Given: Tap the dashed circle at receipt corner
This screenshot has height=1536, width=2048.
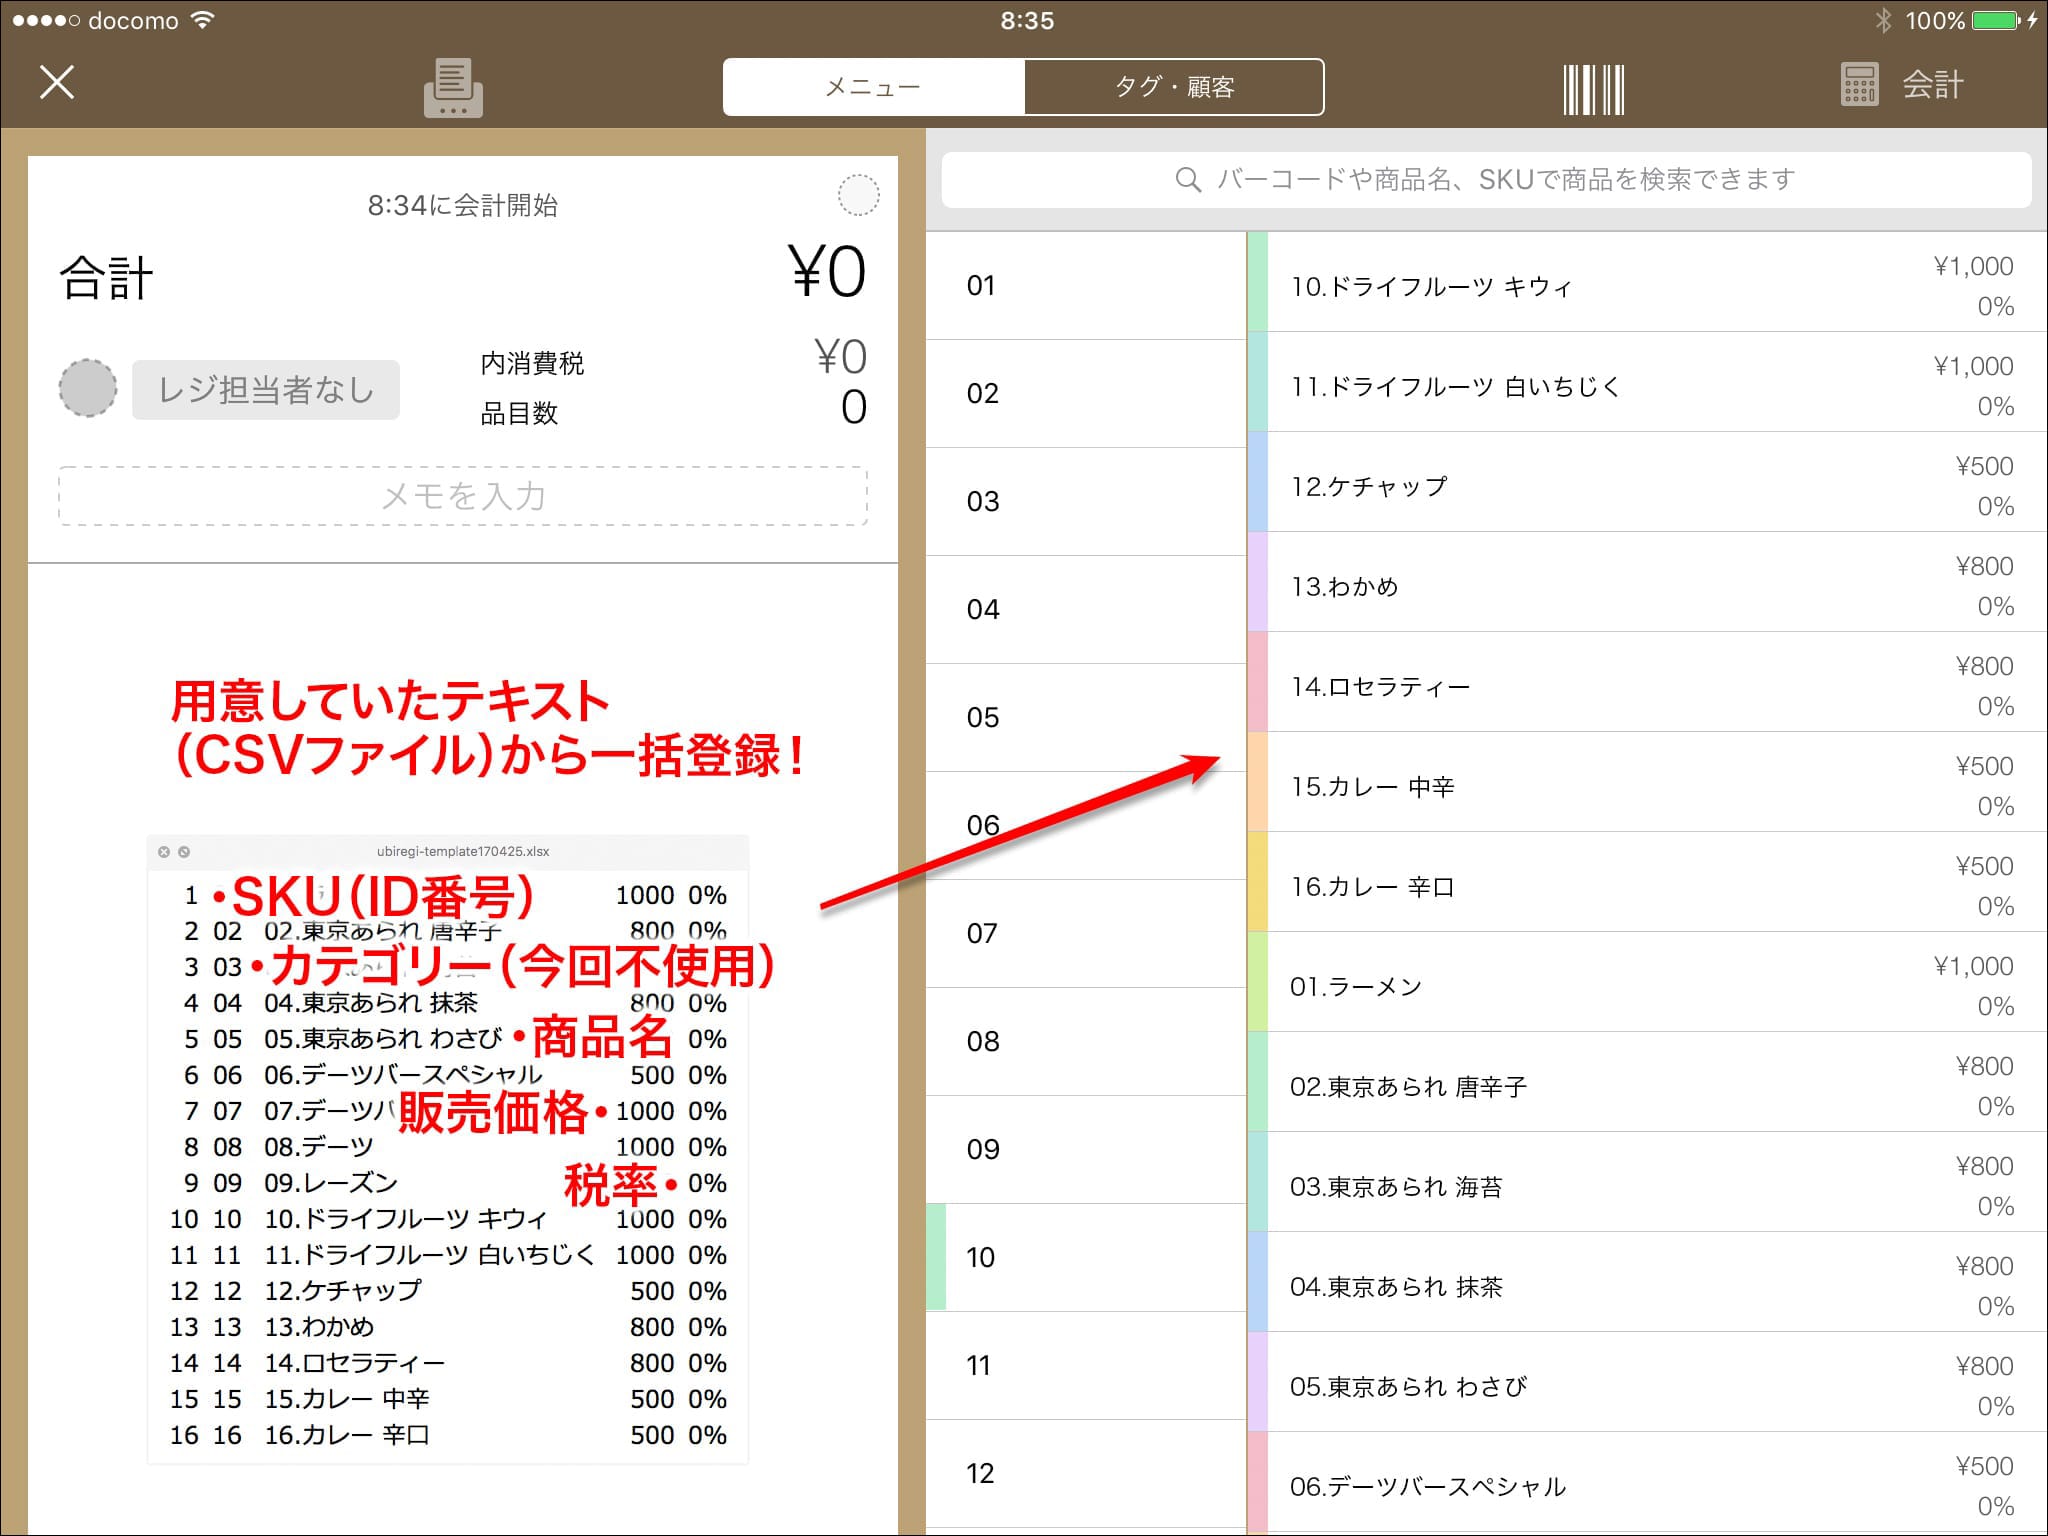Looking at the screenshot, I should (x=858, y=195).
